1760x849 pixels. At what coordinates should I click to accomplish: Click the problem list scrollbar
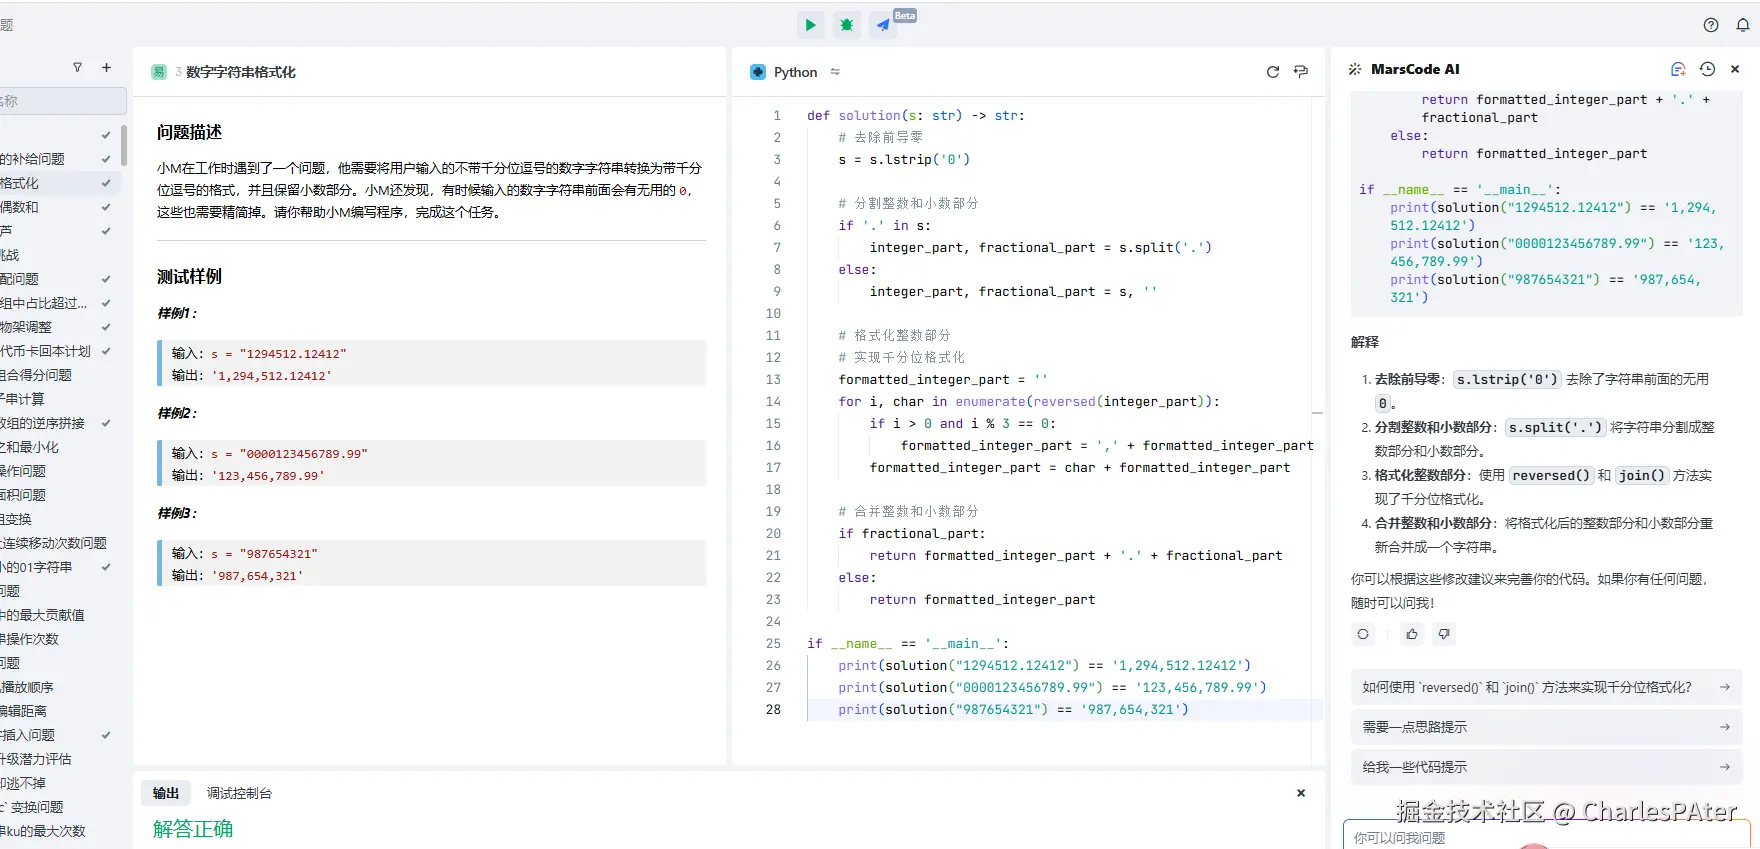124,145
